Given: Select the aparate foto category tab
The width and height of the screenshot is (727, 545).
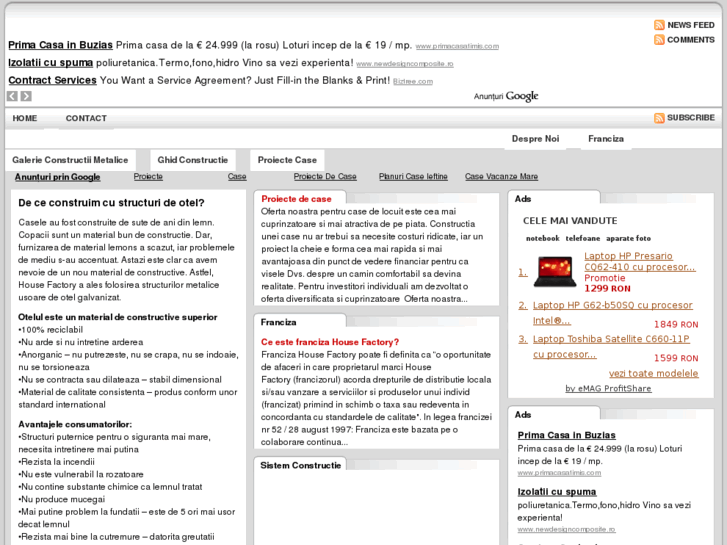Looking at the screenshot, I should (628, 238).
